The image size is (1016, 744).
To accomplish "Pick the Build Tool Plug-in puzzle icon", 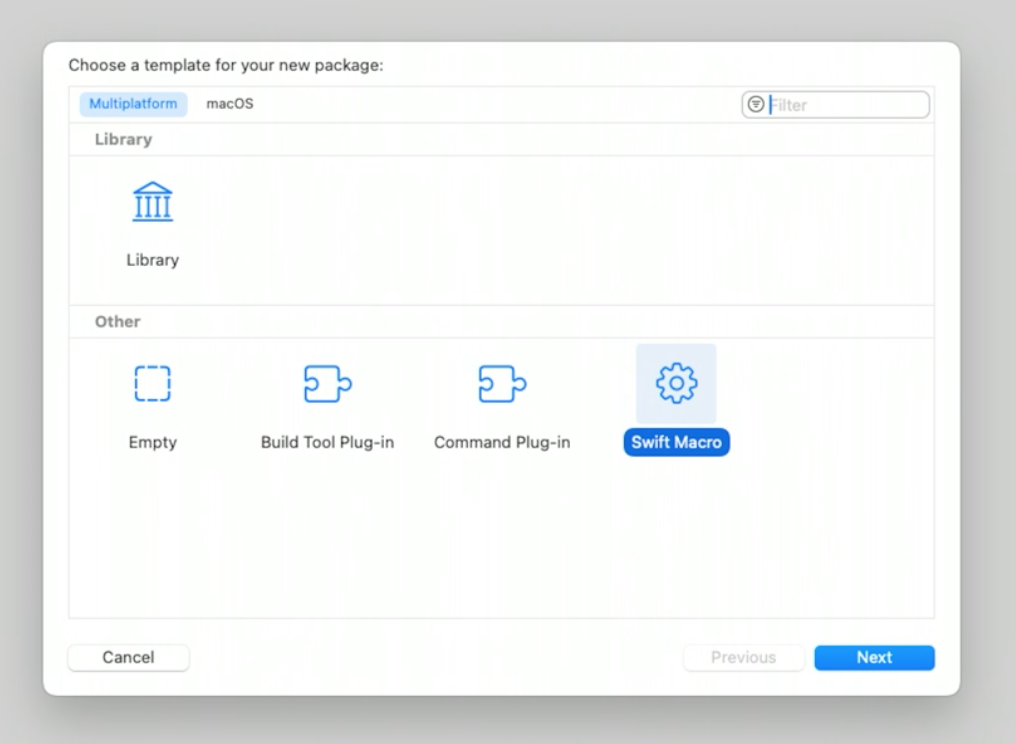I will 327,384.
